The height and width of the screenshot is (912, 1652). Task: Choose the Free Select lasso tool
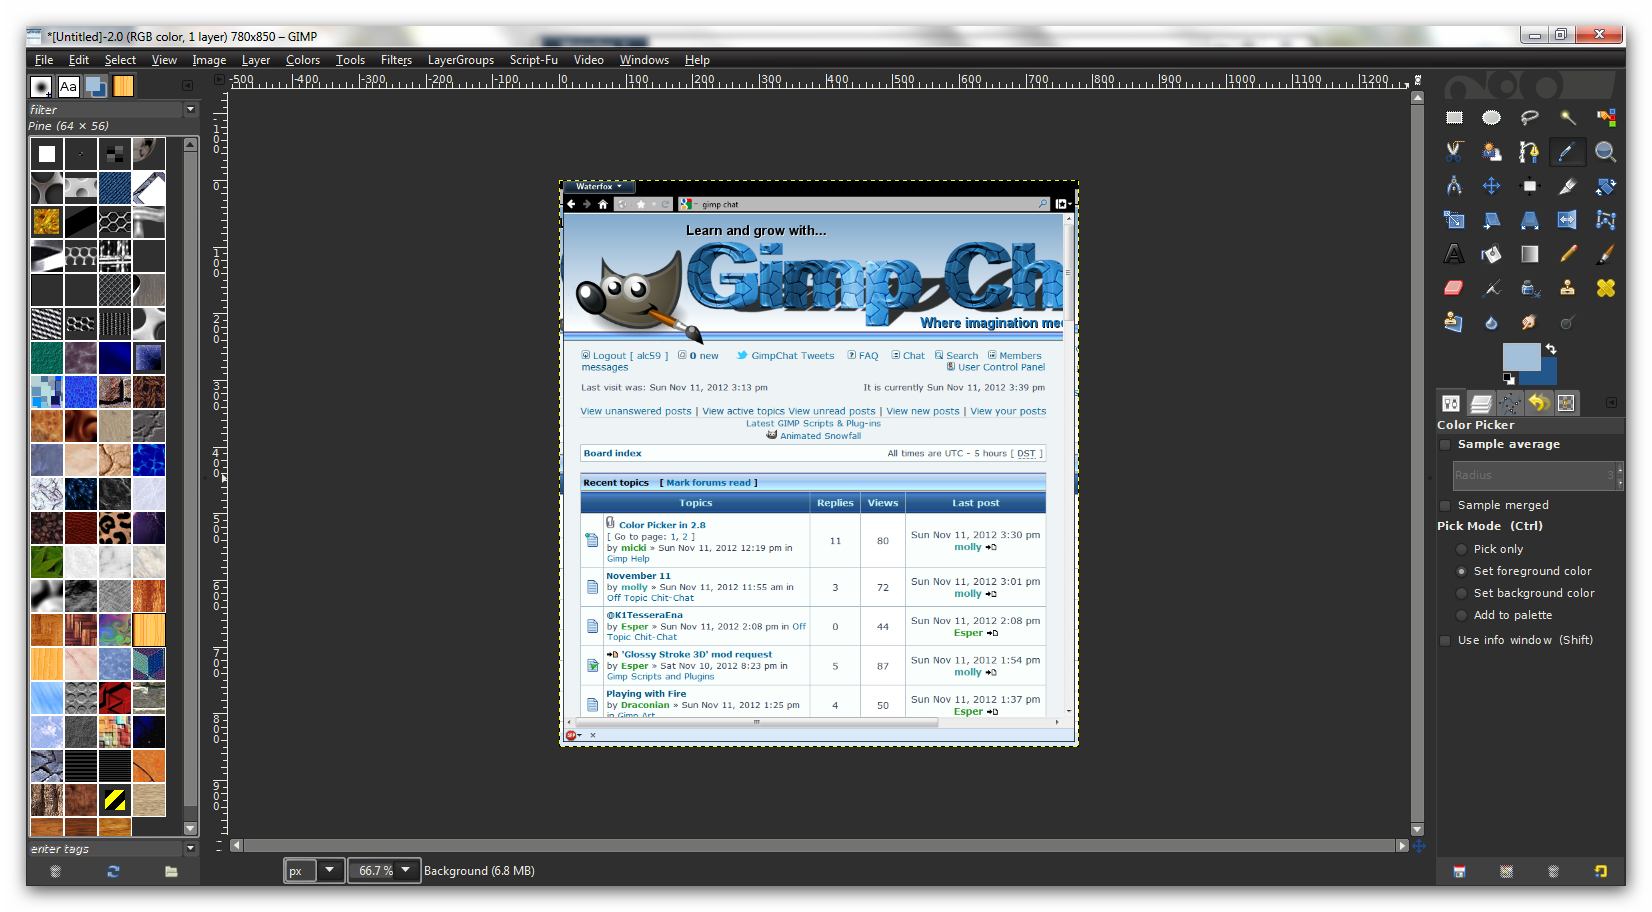(x=1529, y=118)
